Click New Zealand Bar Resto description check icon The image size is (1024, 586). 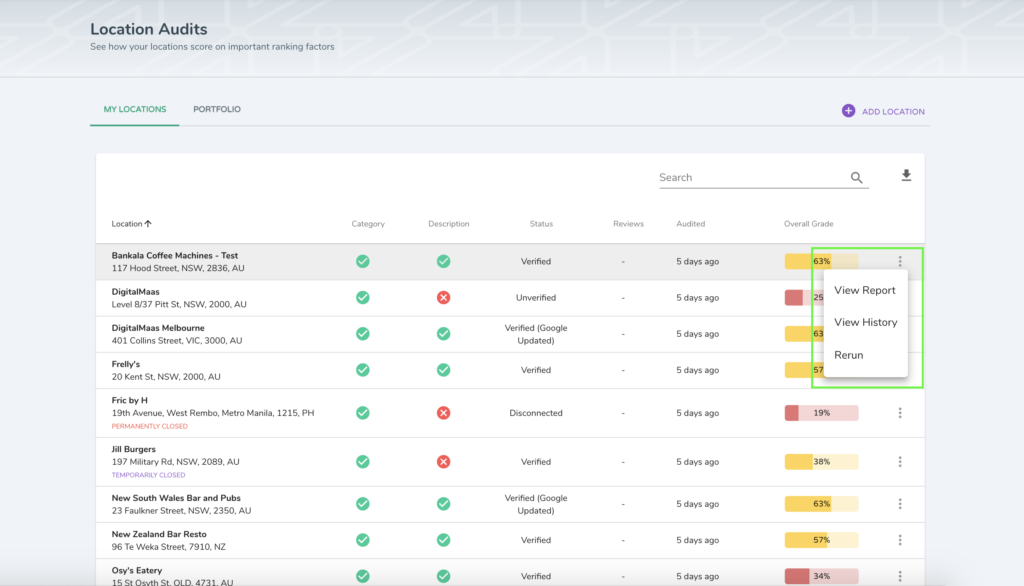coord(443,540)
